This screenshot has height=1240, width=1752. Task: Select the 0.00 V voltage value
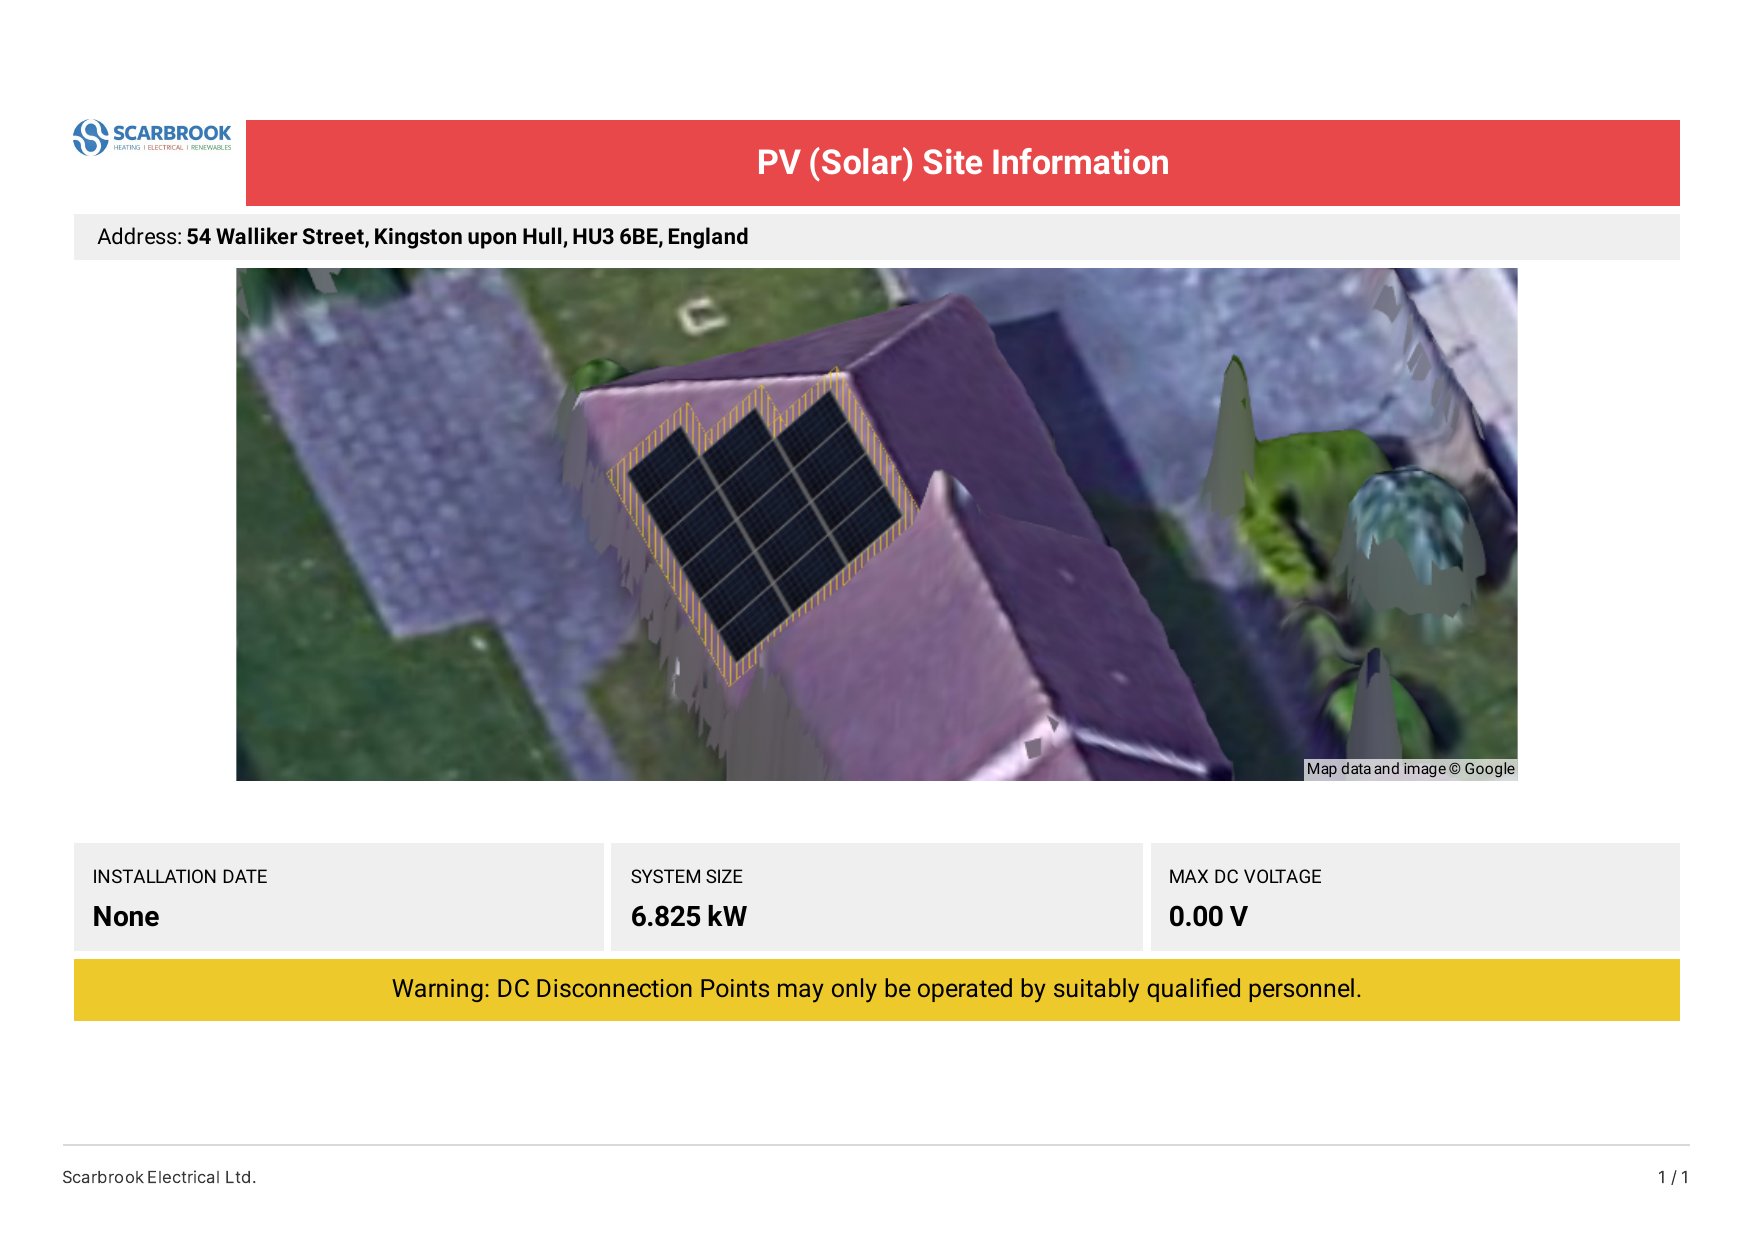1208,917
